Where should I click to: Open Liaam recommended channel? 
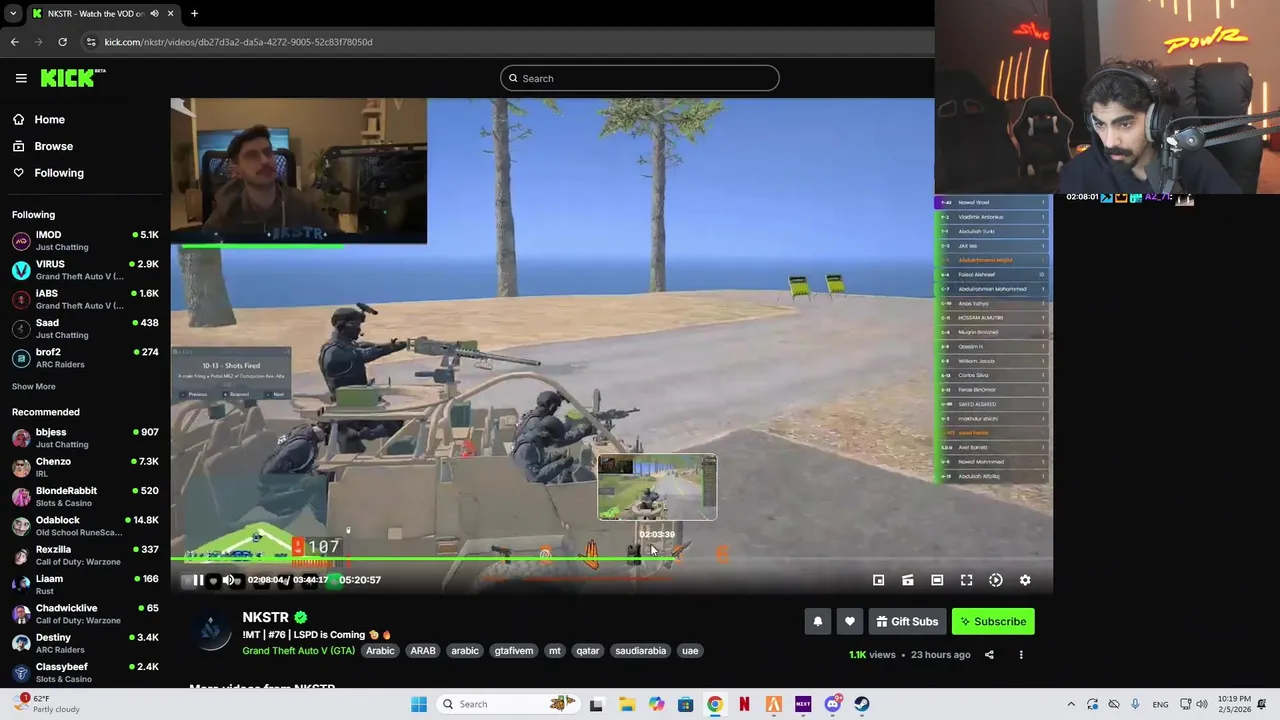(85, 584)
